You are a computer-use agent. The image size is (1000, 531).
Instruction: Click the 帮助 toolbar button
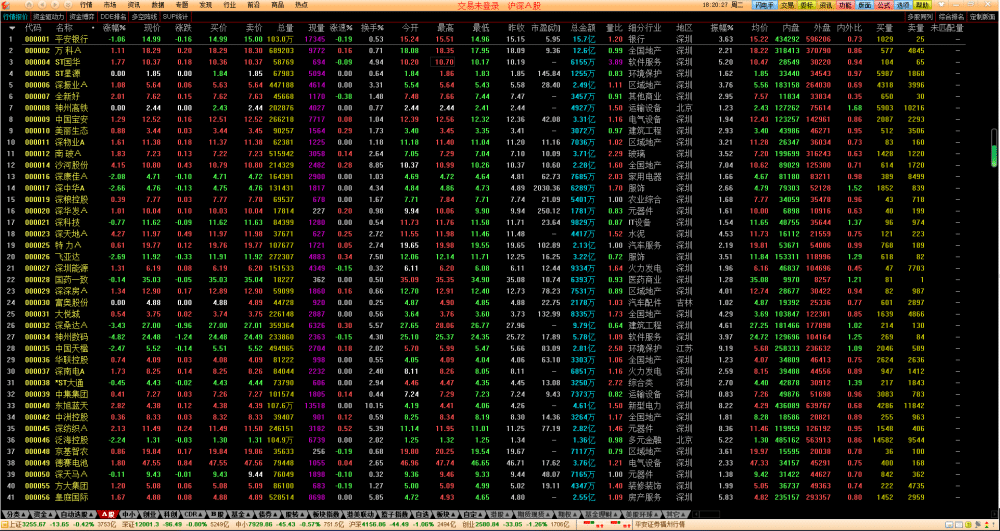pos(922,4)
